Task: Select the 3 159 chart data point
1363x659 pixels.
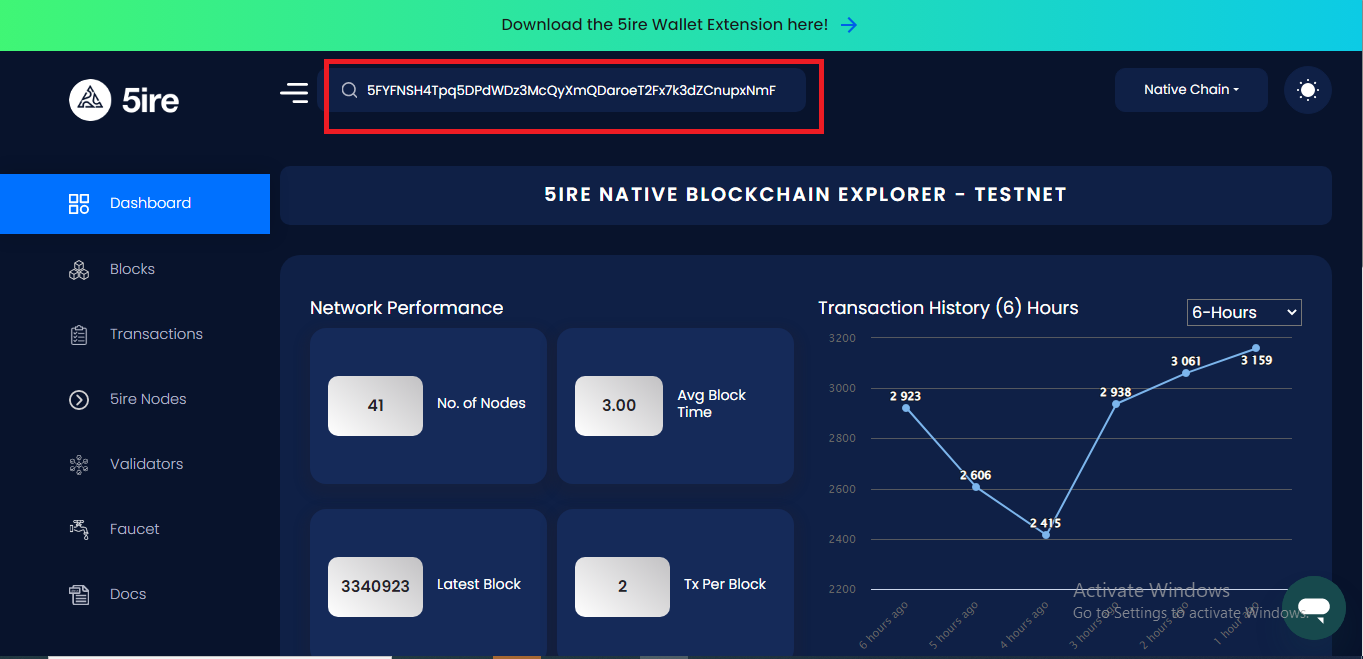Action: pos(1256,348)
